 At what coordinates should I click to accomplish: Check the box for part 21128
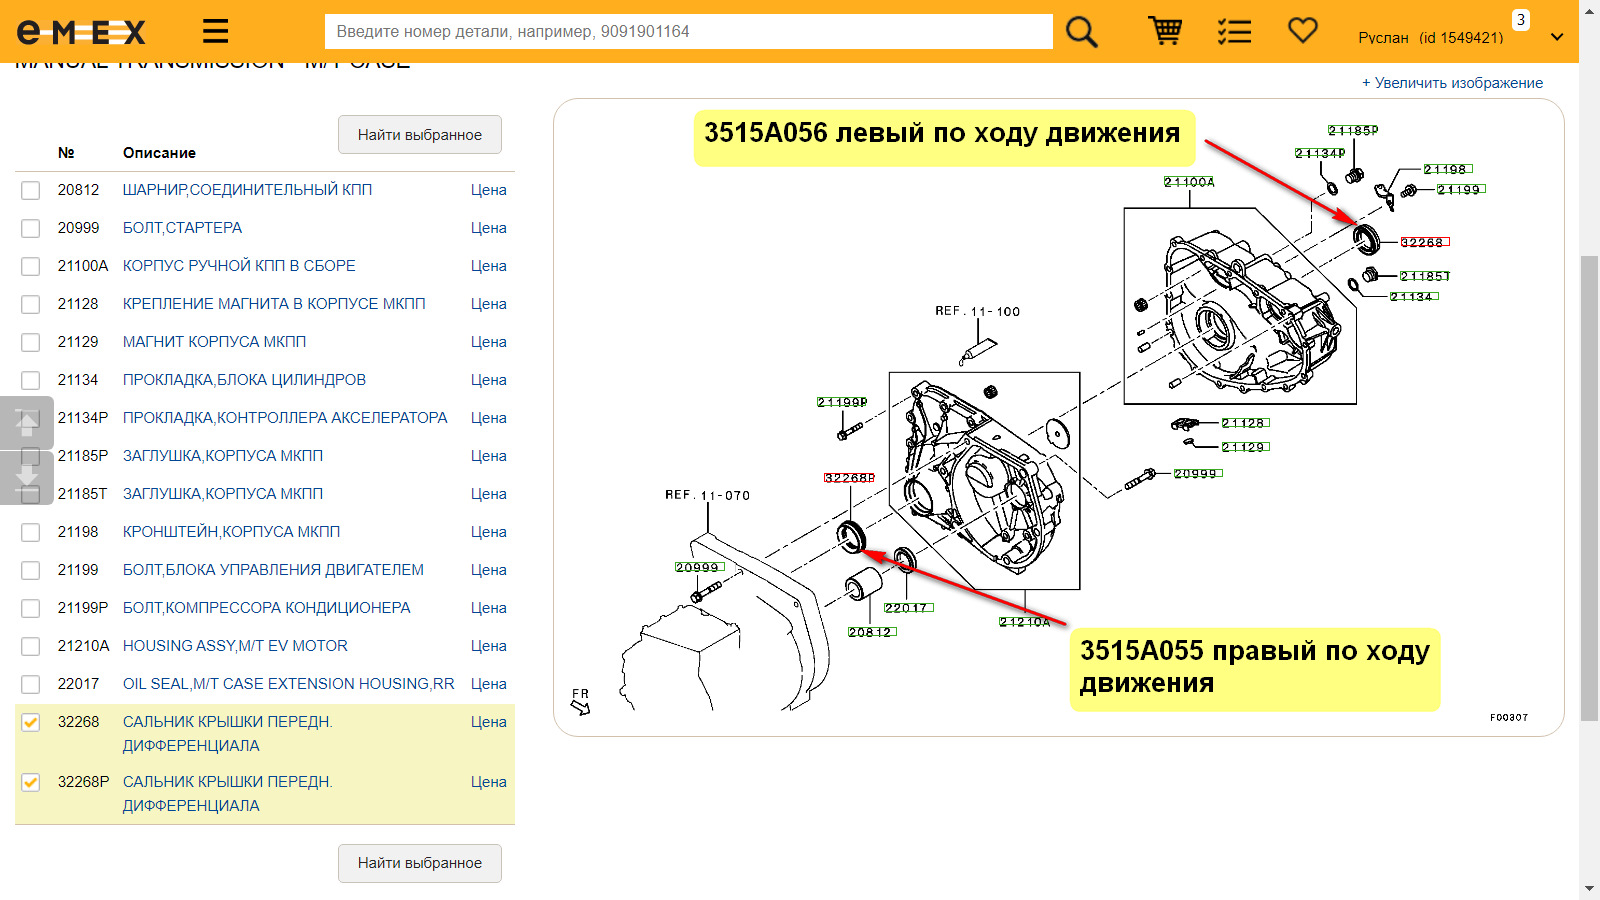pyautogui.click(x=31, y=304)
